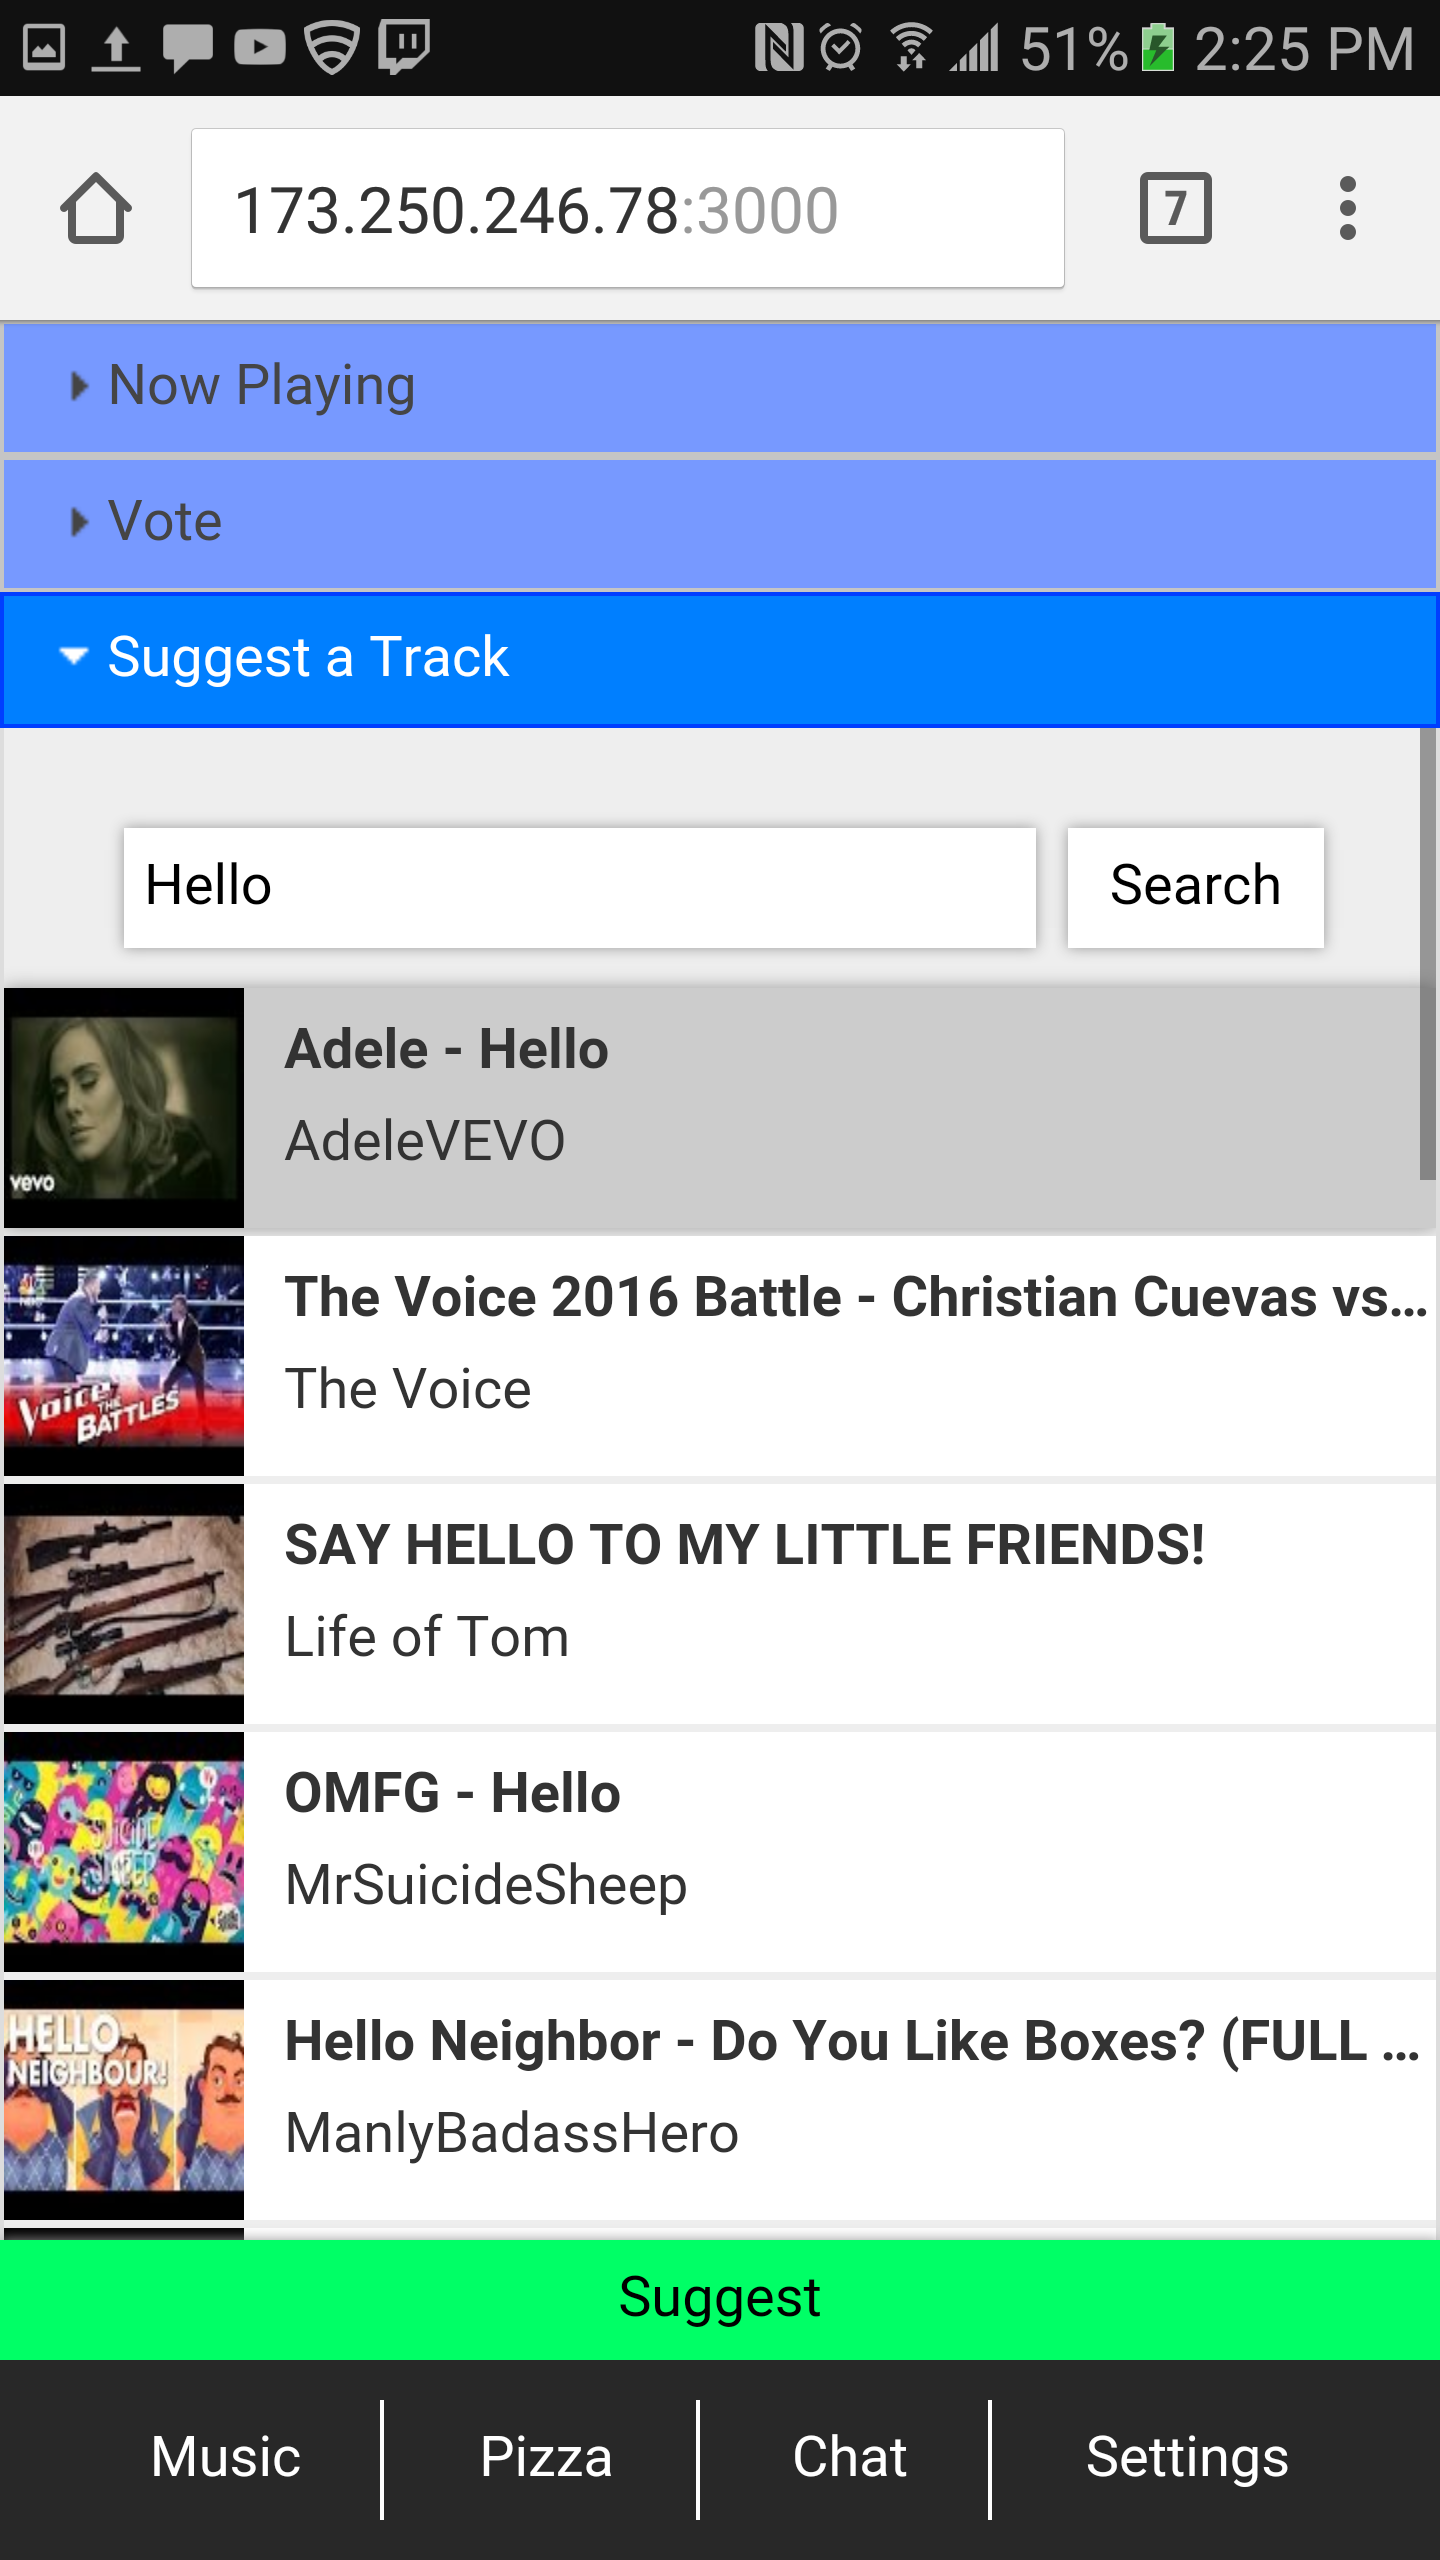Viewport: 1440px width, 2560px height.
Task: Tap the alarm clock status icon
Action: 840,47
